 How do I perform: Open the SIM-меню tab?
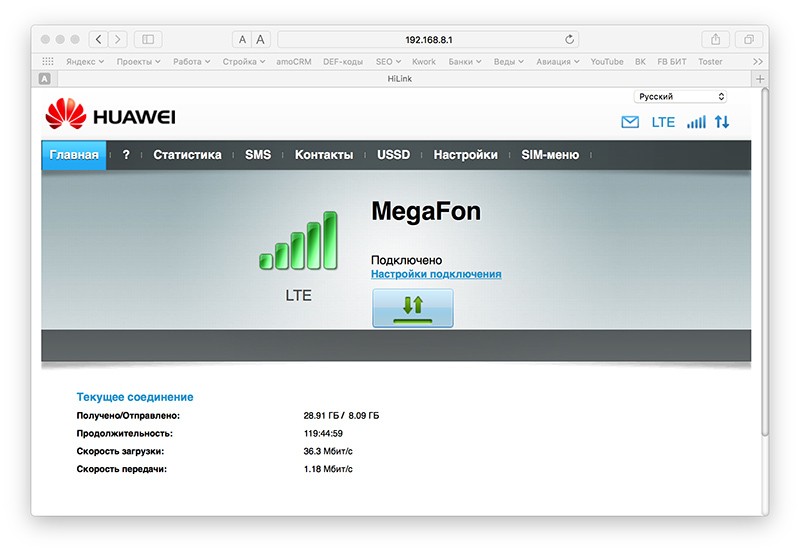[550, 155]
